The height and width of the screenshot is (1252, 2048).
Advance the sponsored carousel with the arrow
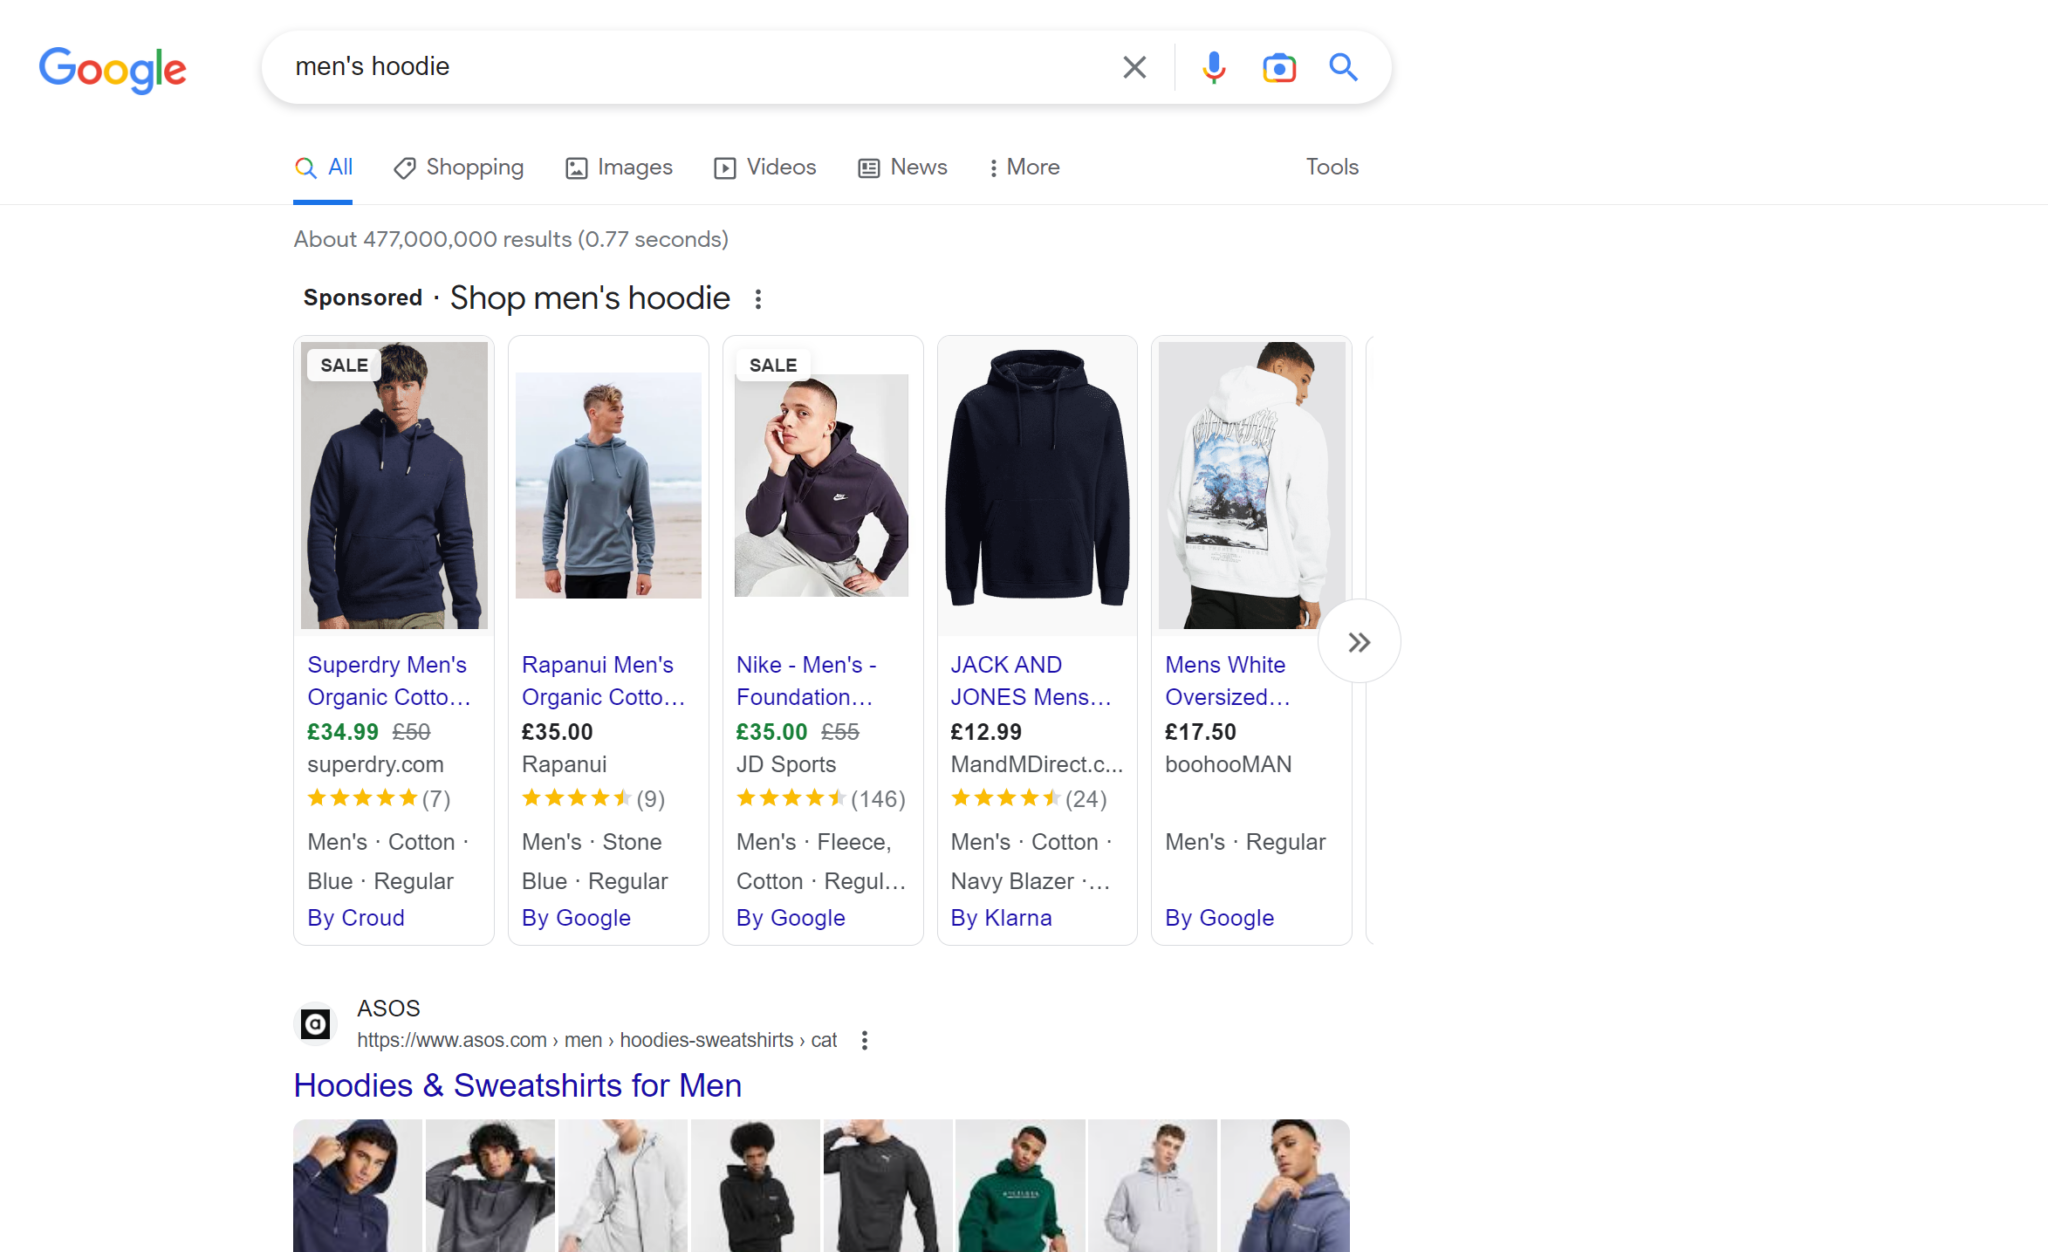click(x=1359, y=641)
